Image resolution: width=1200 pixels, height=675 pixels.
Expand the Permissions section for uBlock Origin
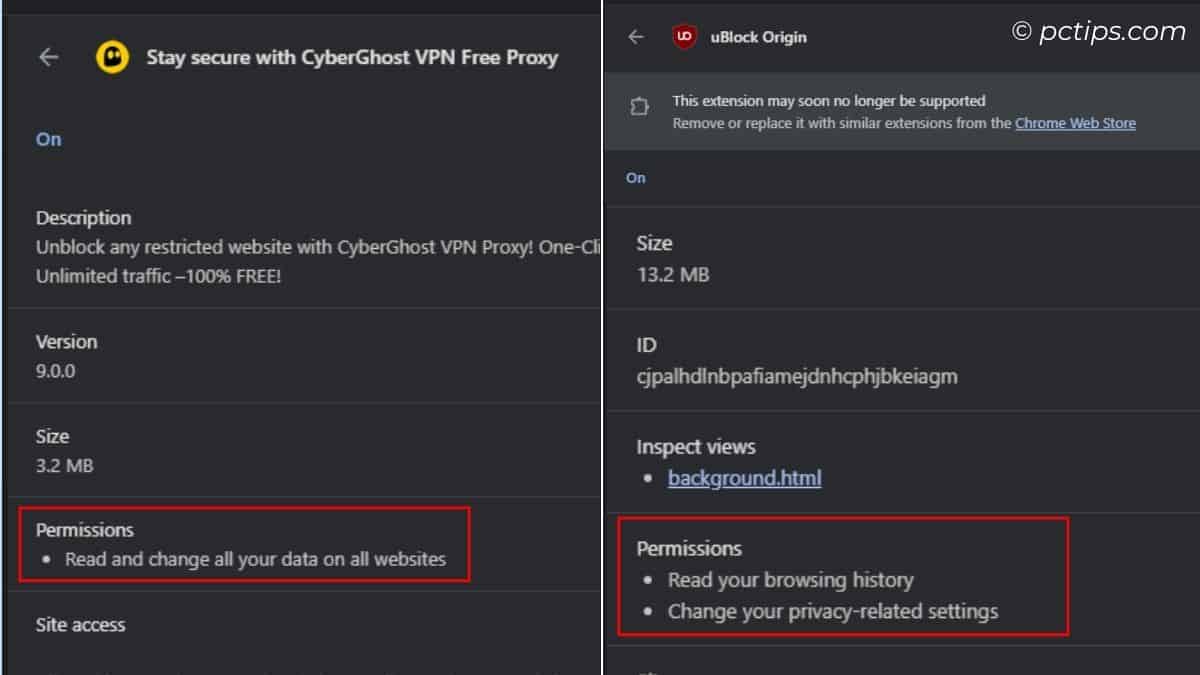pyautogui.click(x=690, y=548)
